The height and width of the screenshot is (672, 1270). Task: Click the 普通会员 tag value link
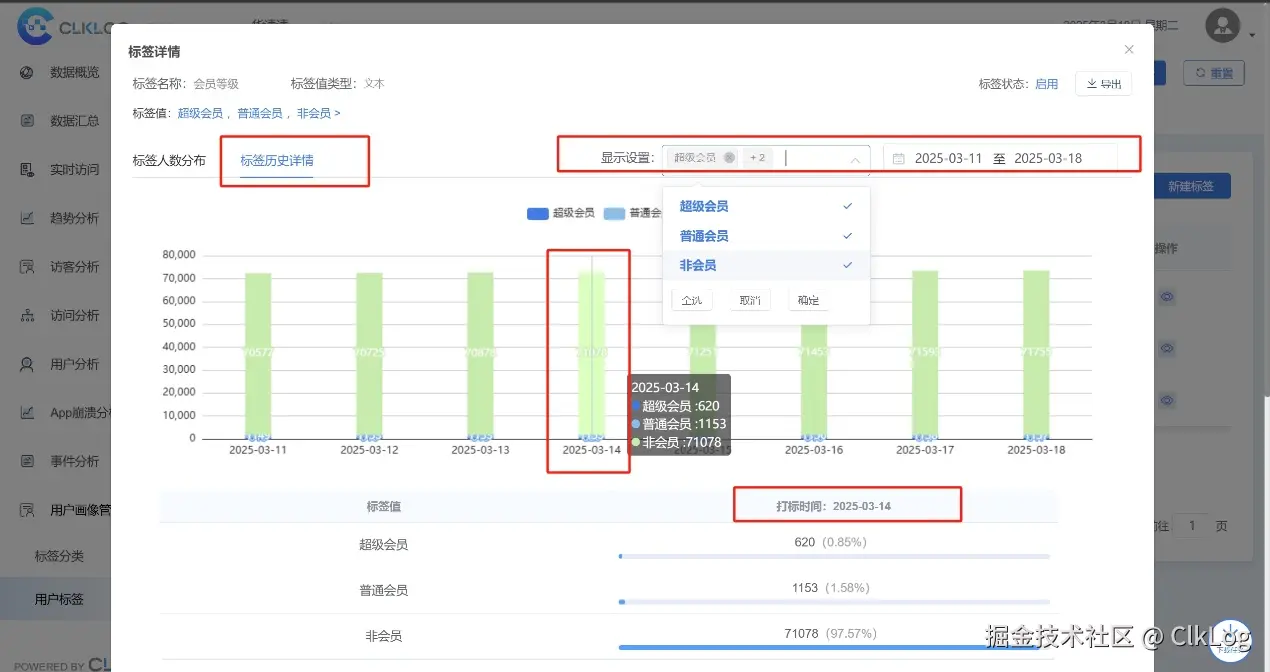point(260,114)
